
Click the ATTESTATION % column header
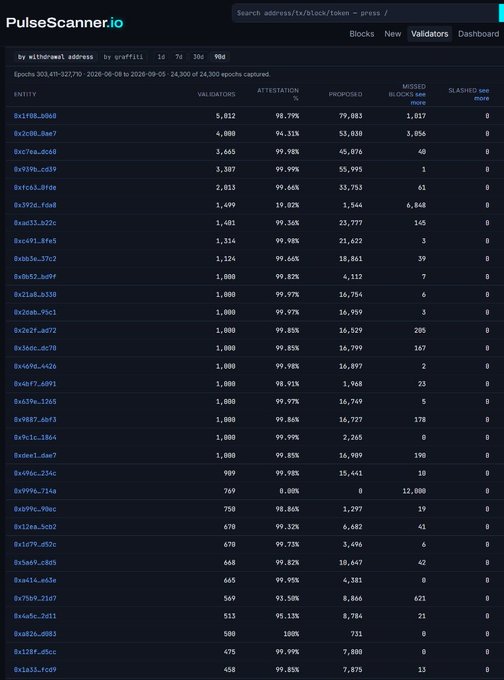pos(278,95)
